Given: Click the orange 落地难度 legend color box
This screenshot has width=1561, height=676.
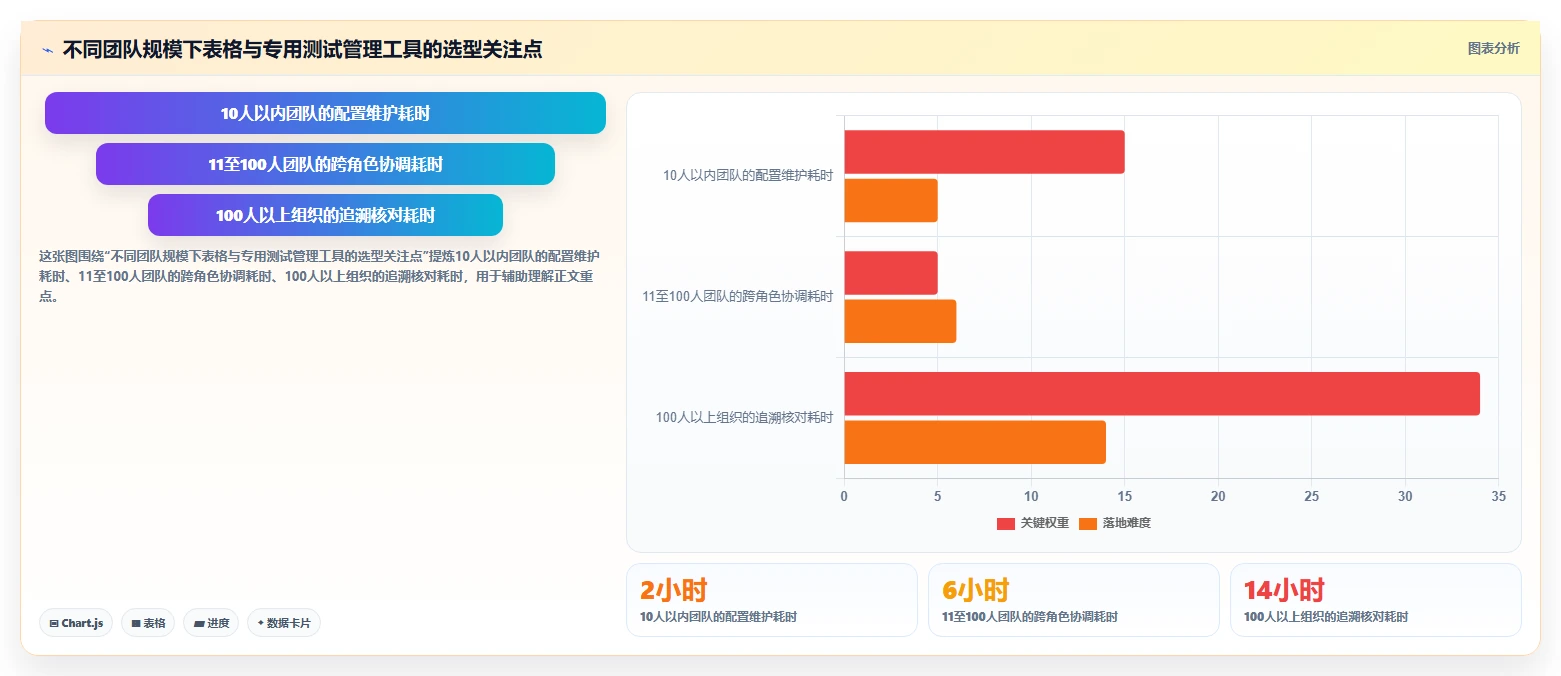Looking at the screenshot, I should 1088,524.
